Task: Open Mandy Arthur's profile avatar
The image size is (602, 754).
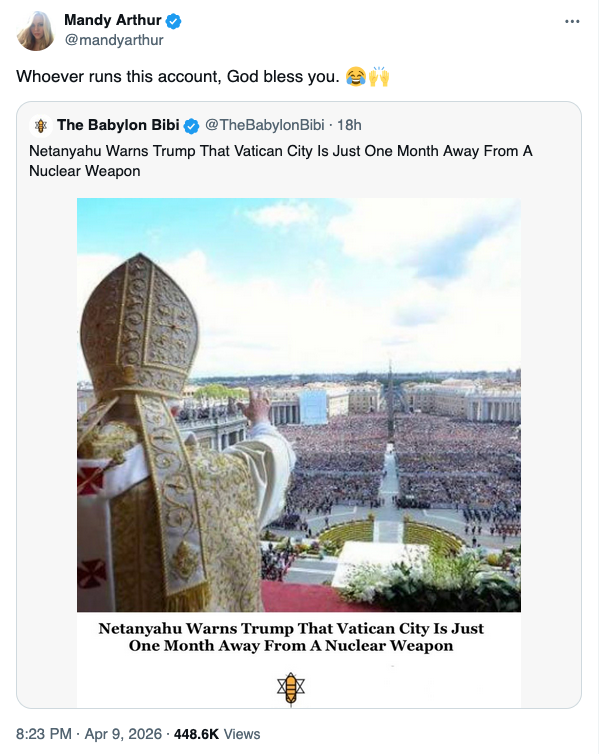Action: click(x=35, y=30)
